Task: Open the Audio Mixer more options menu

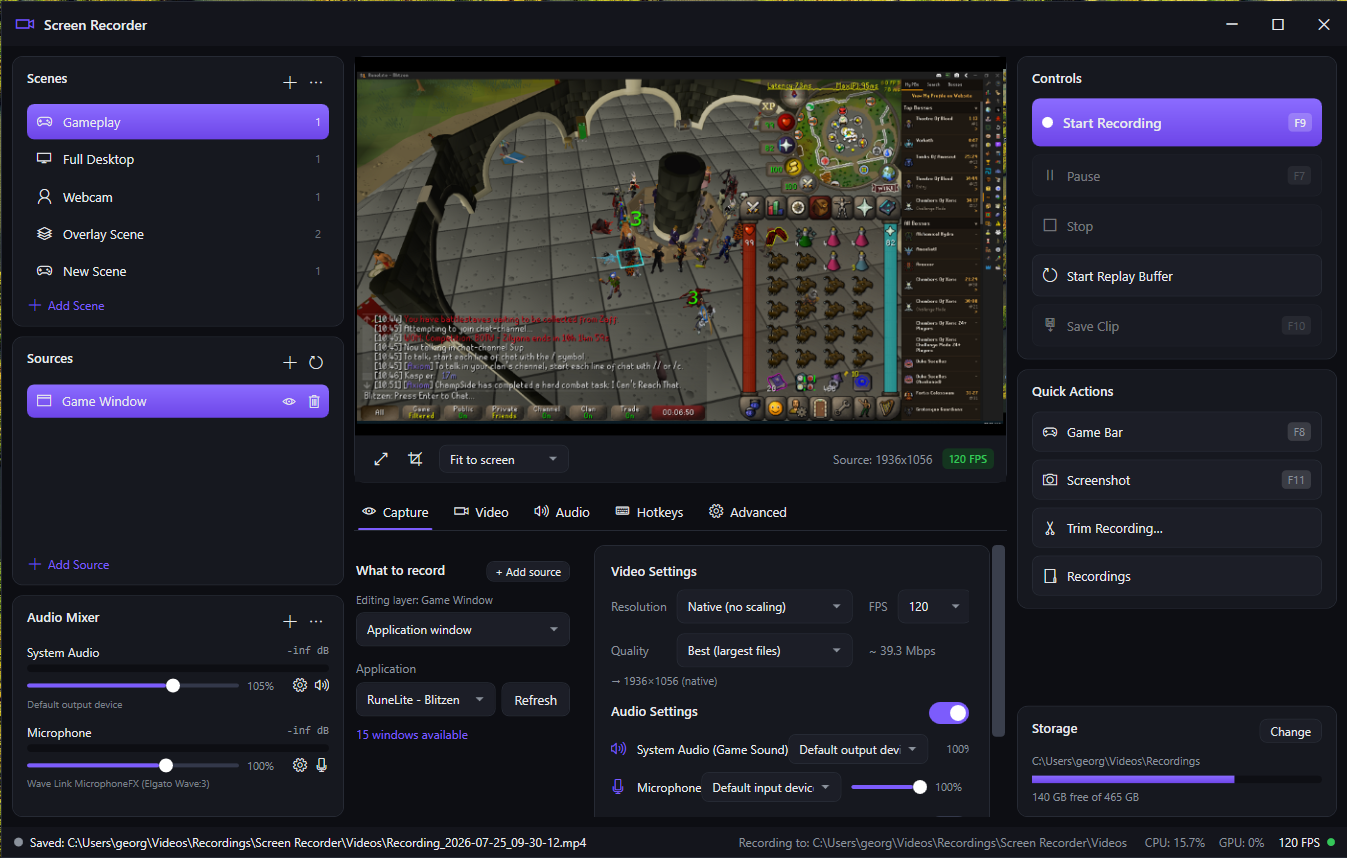Action: (x=316, y=621)
